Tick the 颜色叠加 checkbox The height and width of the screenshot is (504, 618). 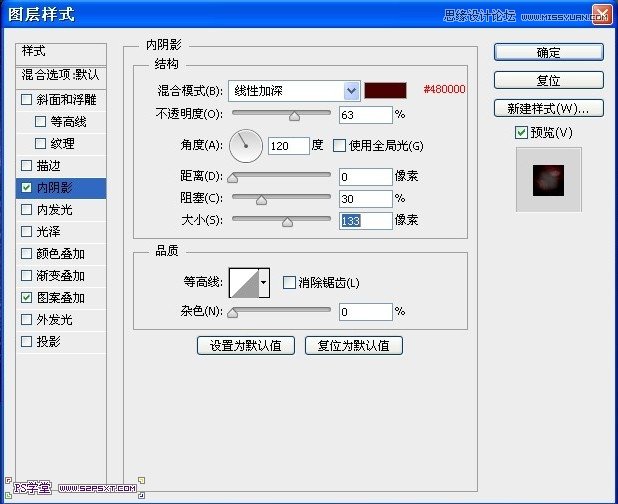(26, 253)
